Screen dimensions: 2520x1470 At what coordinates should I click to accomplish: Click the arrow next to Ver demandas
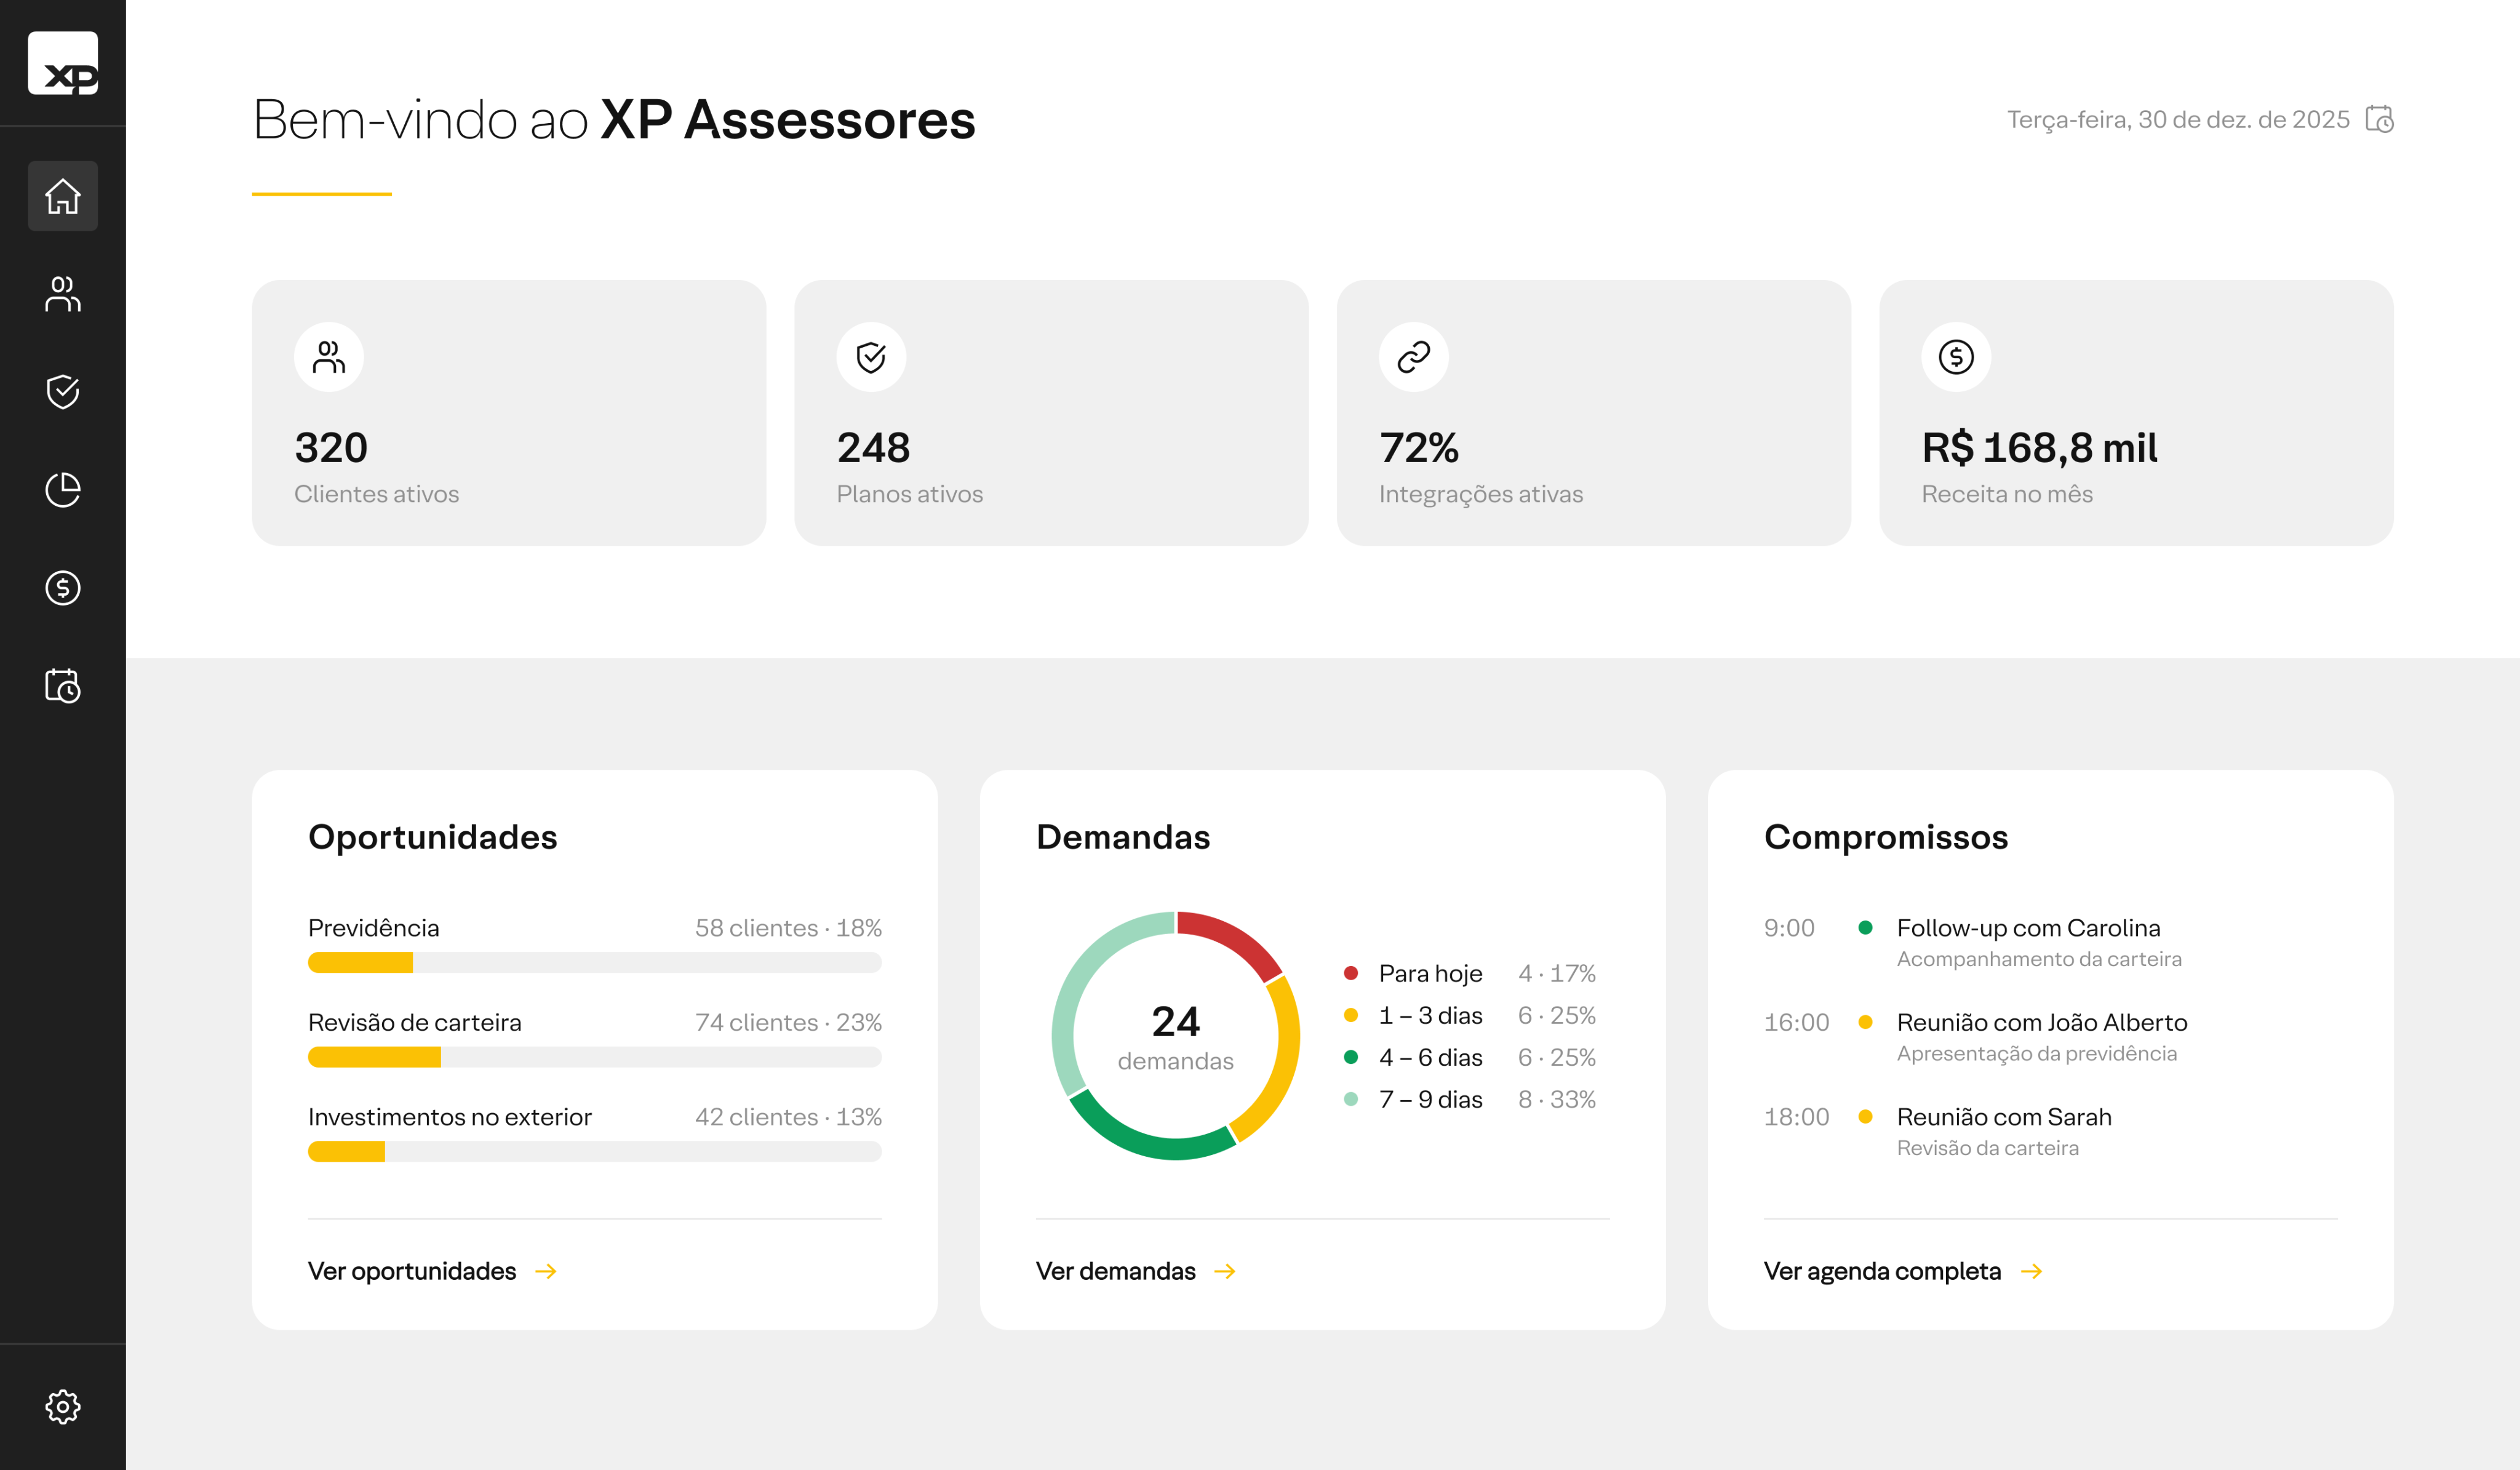[x=1225, y=1271]
